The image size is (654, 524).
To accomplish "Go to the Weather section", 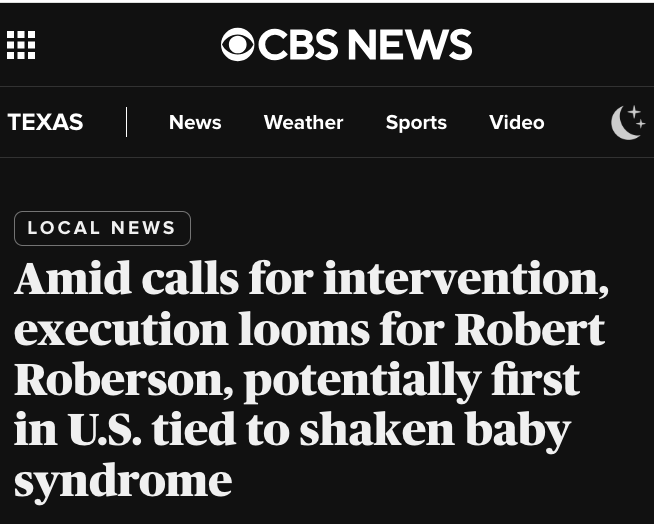I will (303, 122).
